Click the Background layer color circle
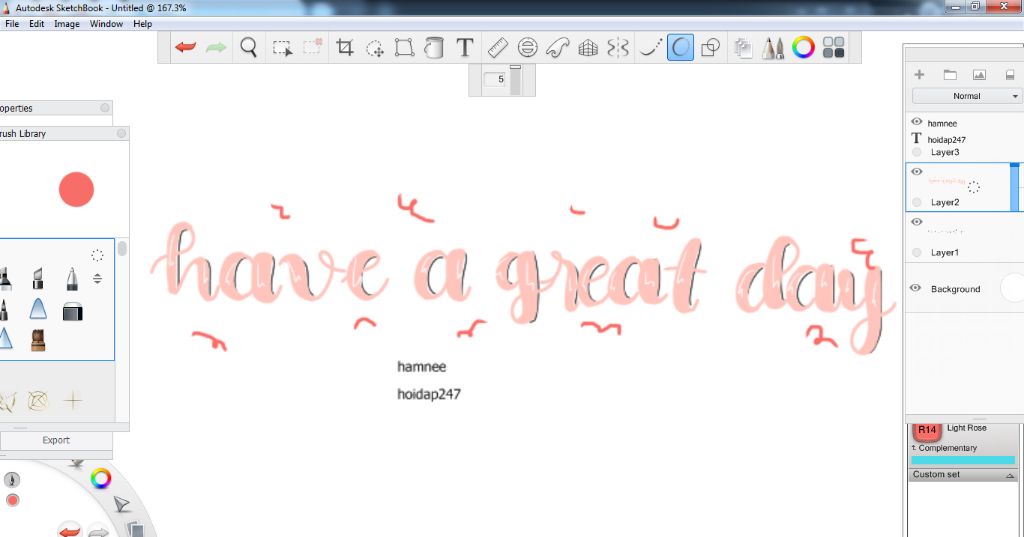The width and height of the screenshot is (1024, 537). coord(1013,288)
